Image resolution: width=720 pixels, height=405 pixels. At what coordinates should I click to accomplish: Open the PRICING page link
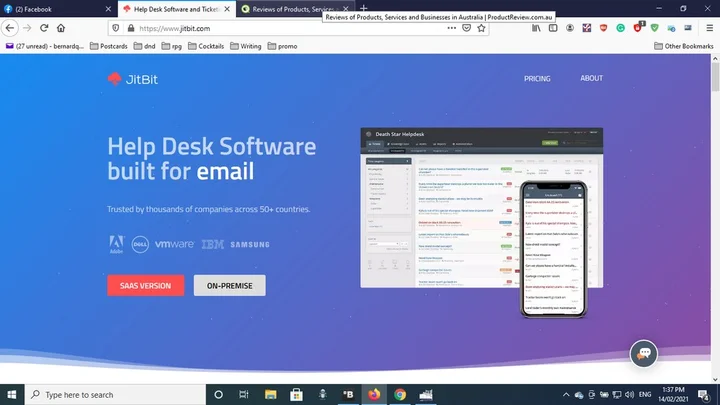point(536,78)
